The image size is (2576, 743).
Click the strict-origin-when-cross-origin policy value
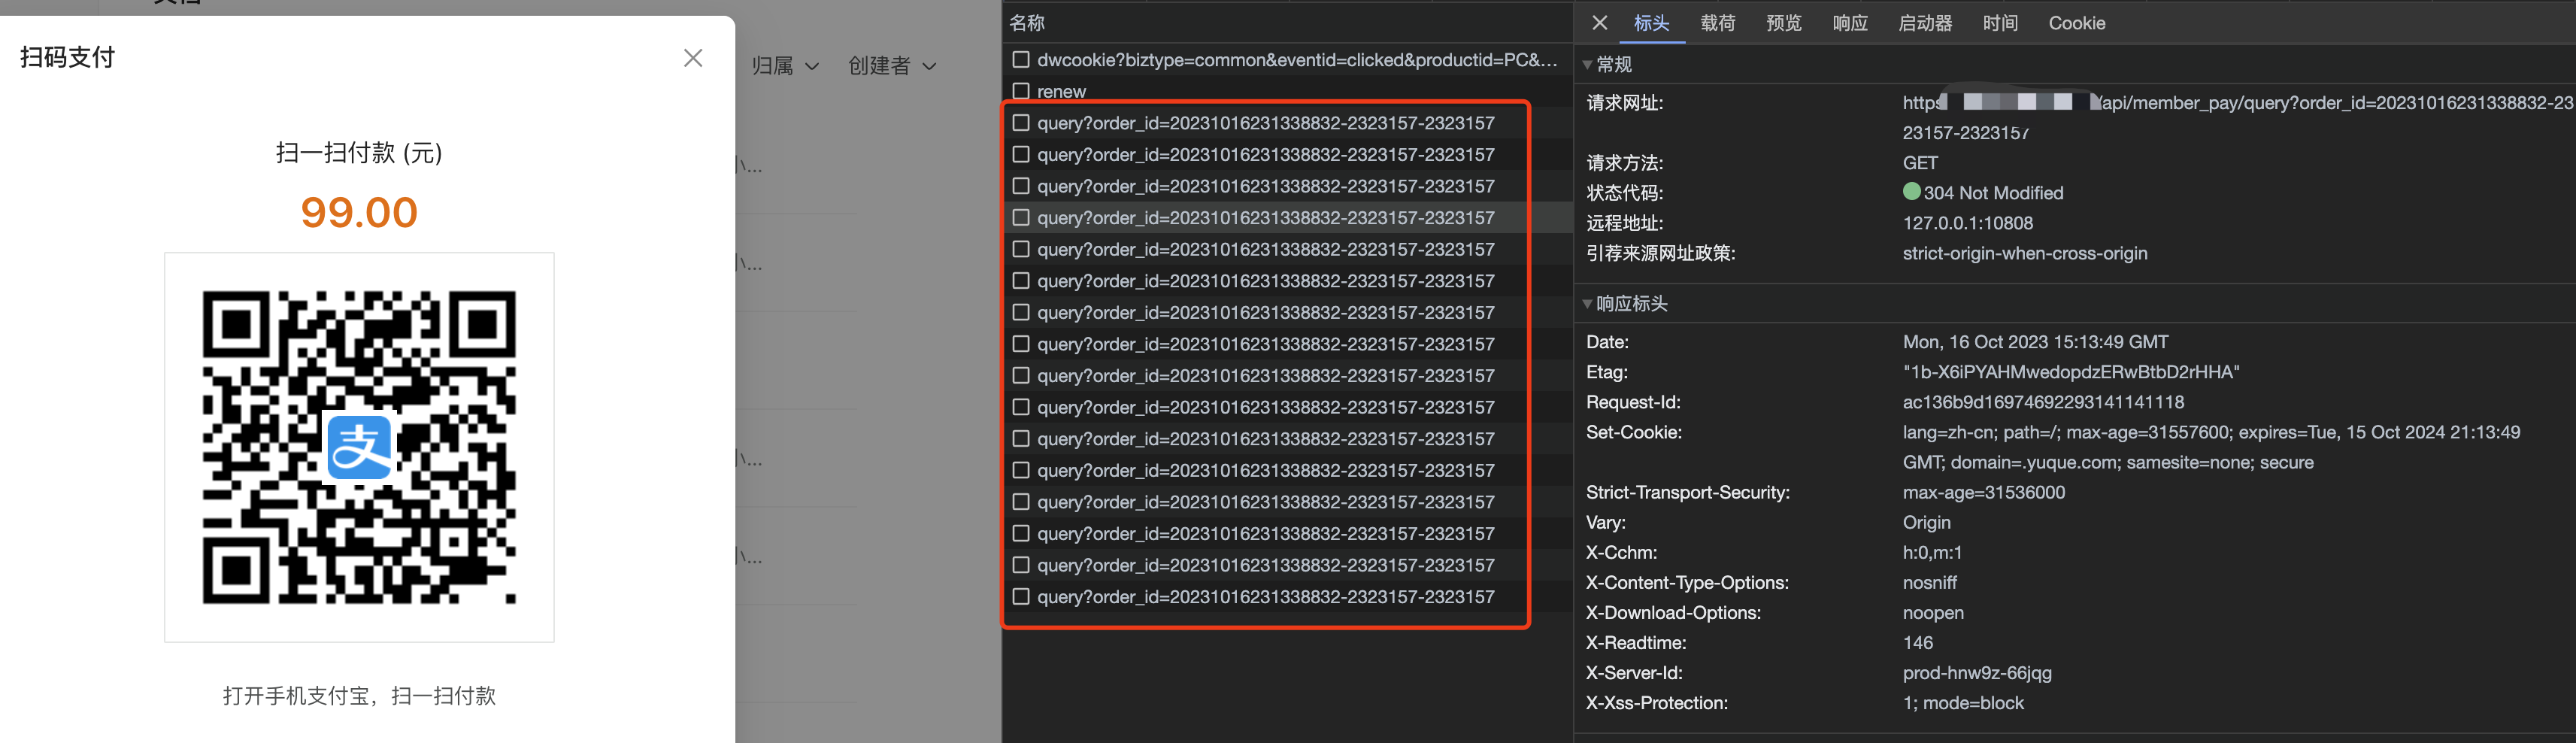click(2024, 253)
